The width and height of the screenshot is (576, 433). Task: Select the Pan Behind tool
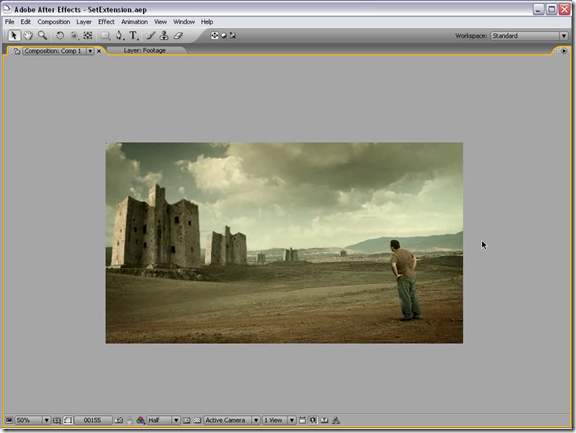(88, 36)
